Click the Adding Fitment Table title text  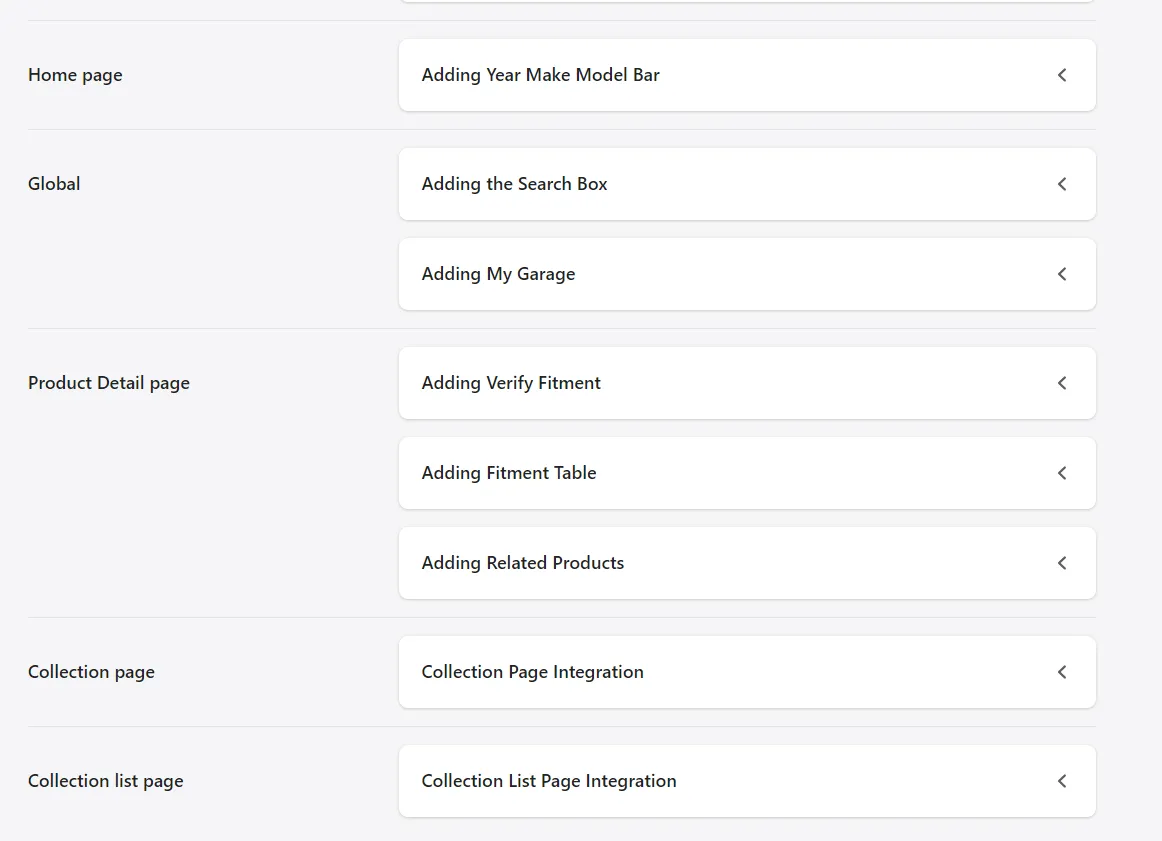[x=508, y=473]
